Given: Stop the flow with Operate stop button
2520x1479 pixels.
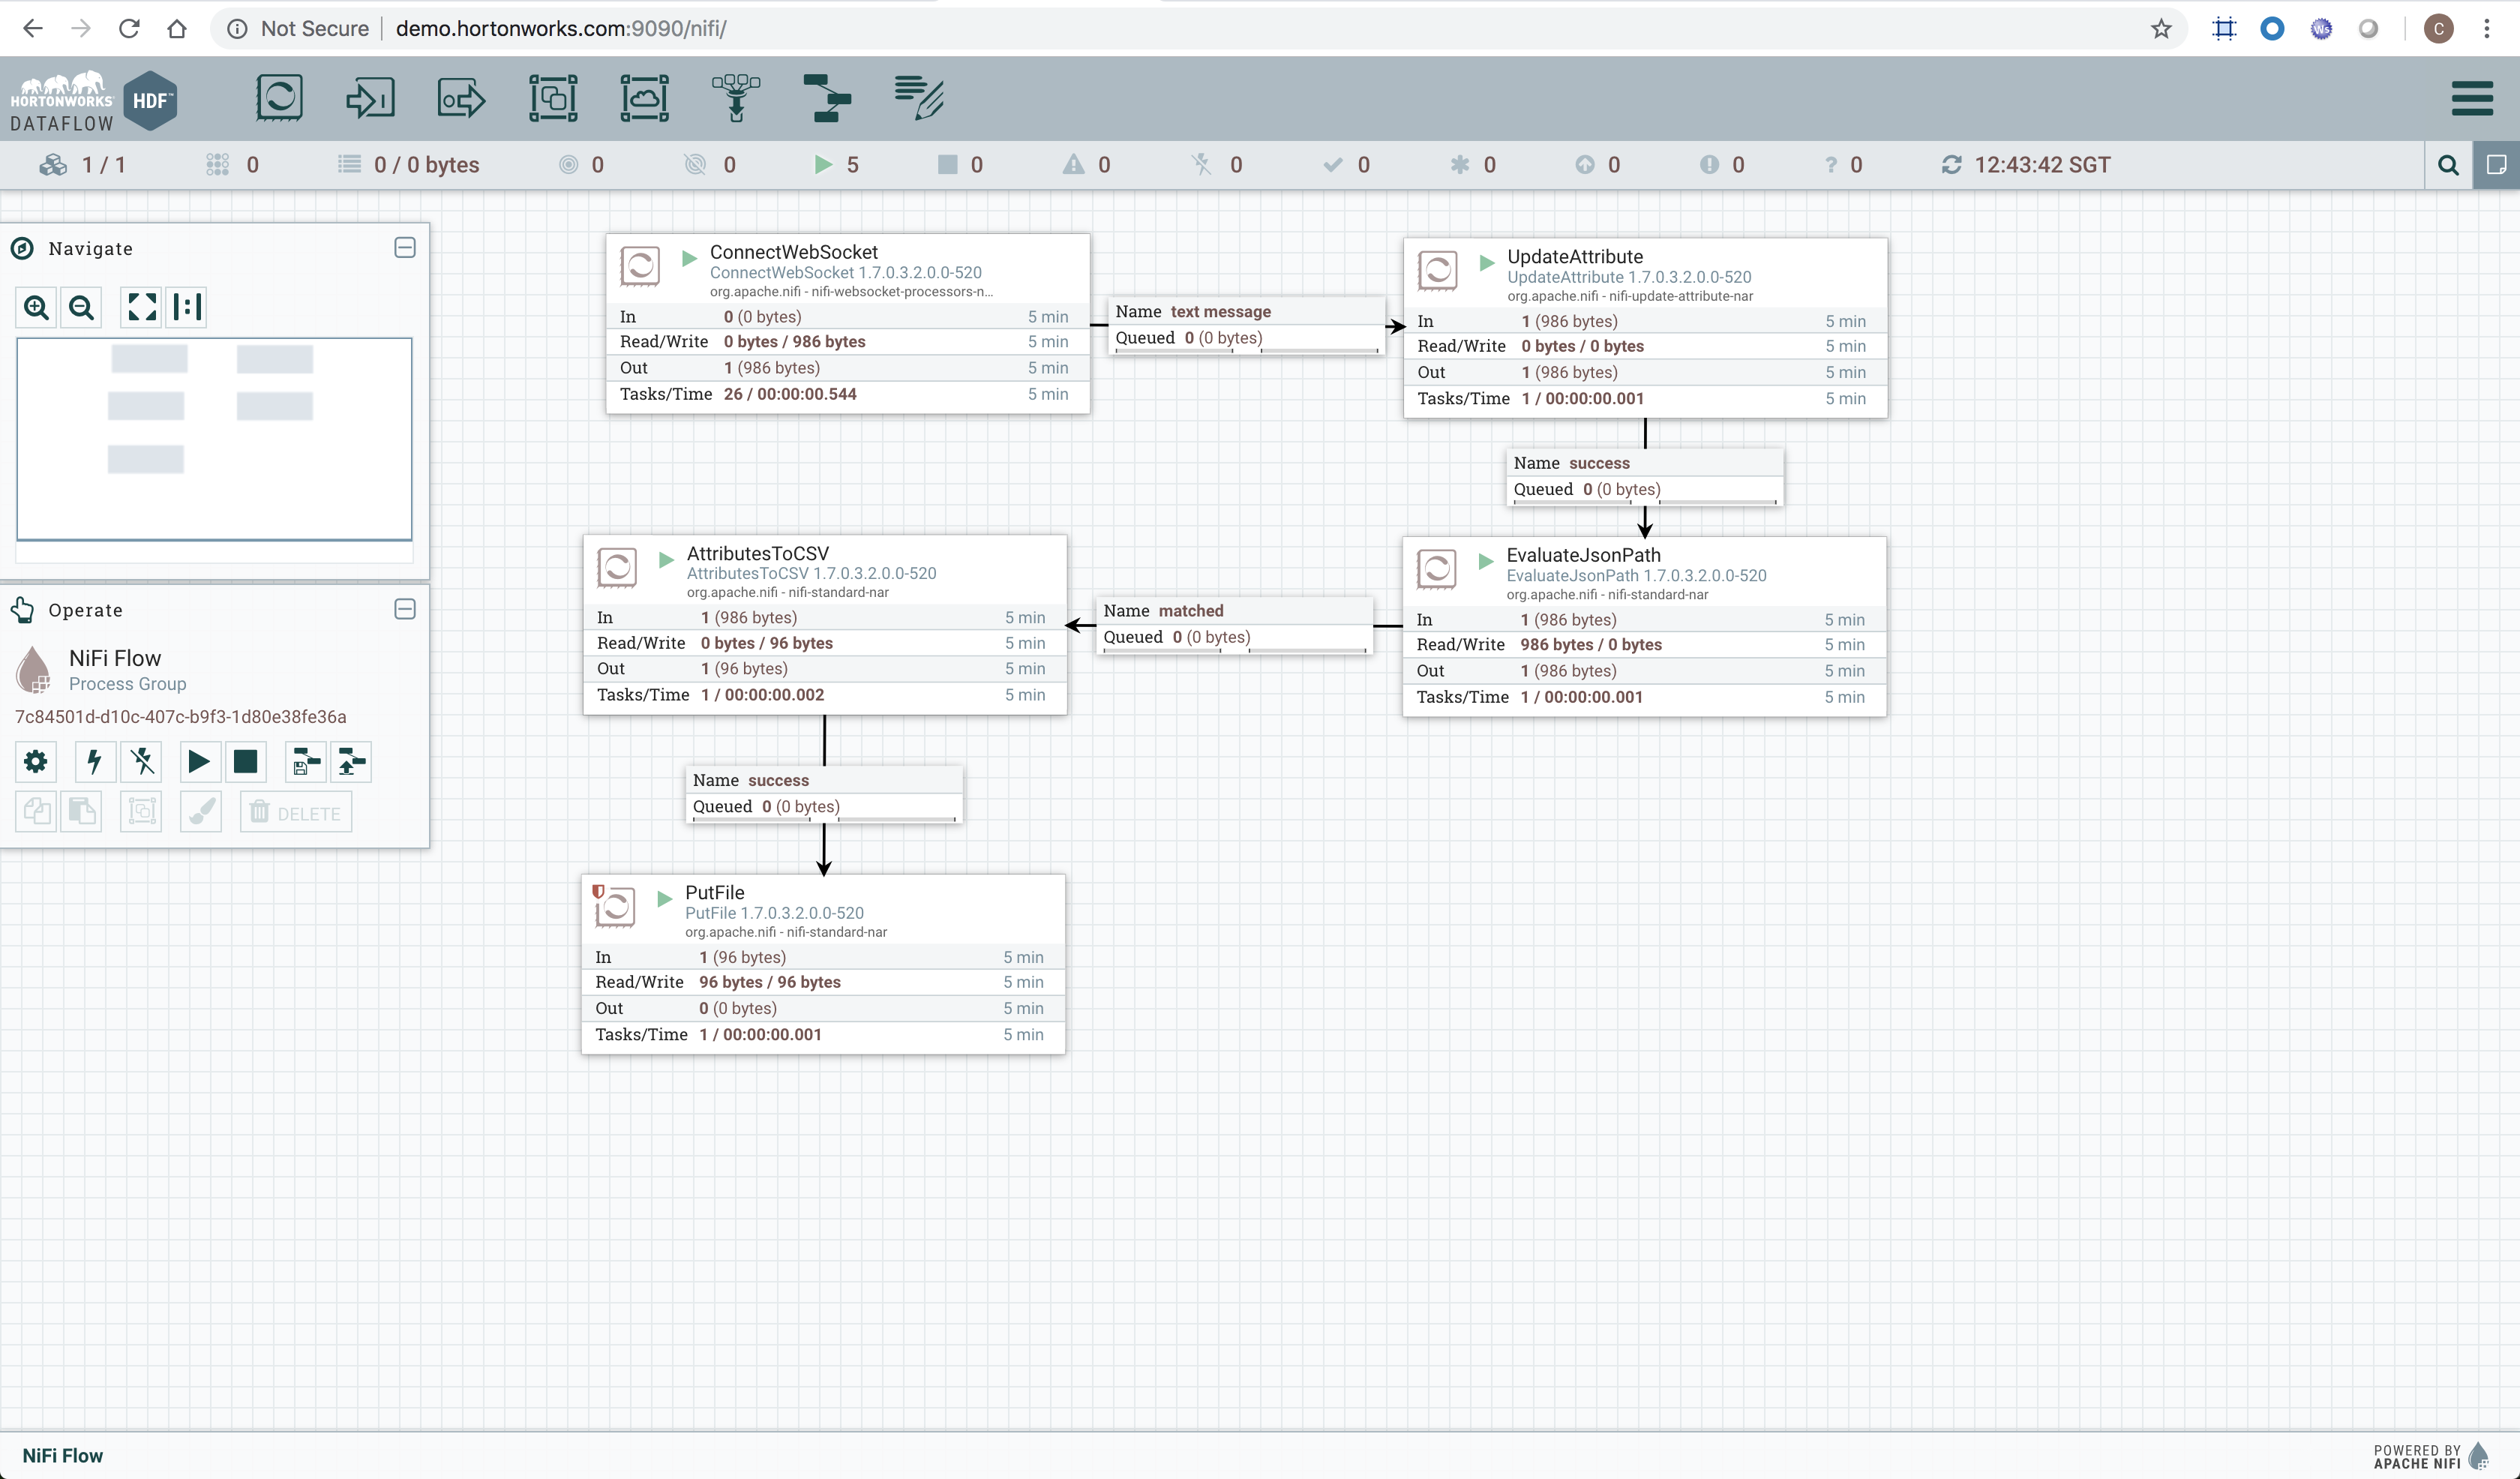Looking at the screenshot, I should coord(245,762).
